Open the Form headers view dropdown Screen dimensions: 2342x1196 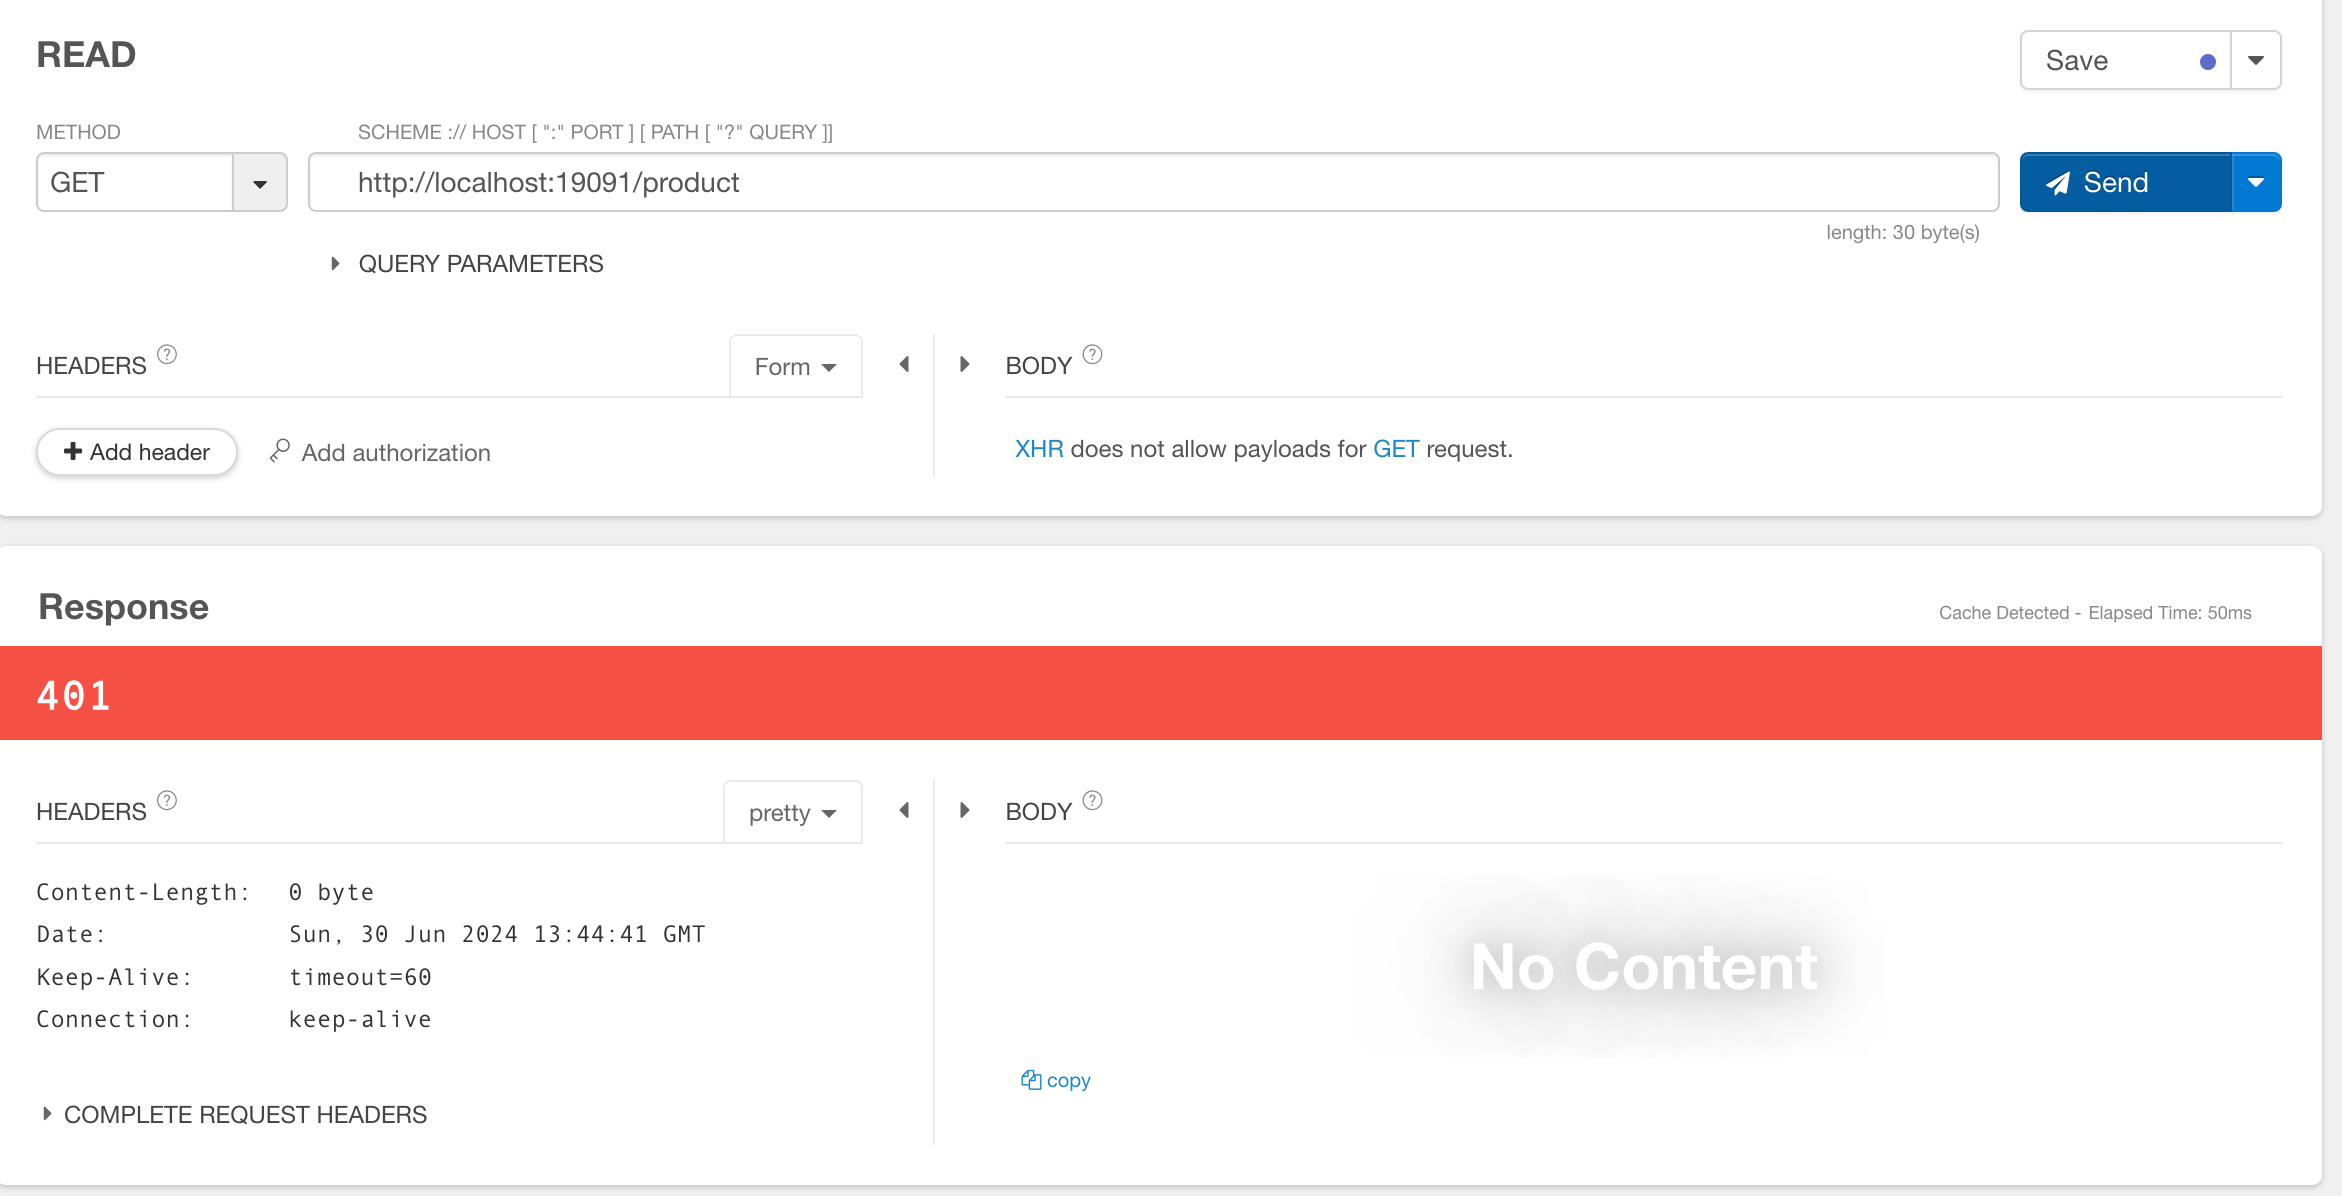pos(795,367)
